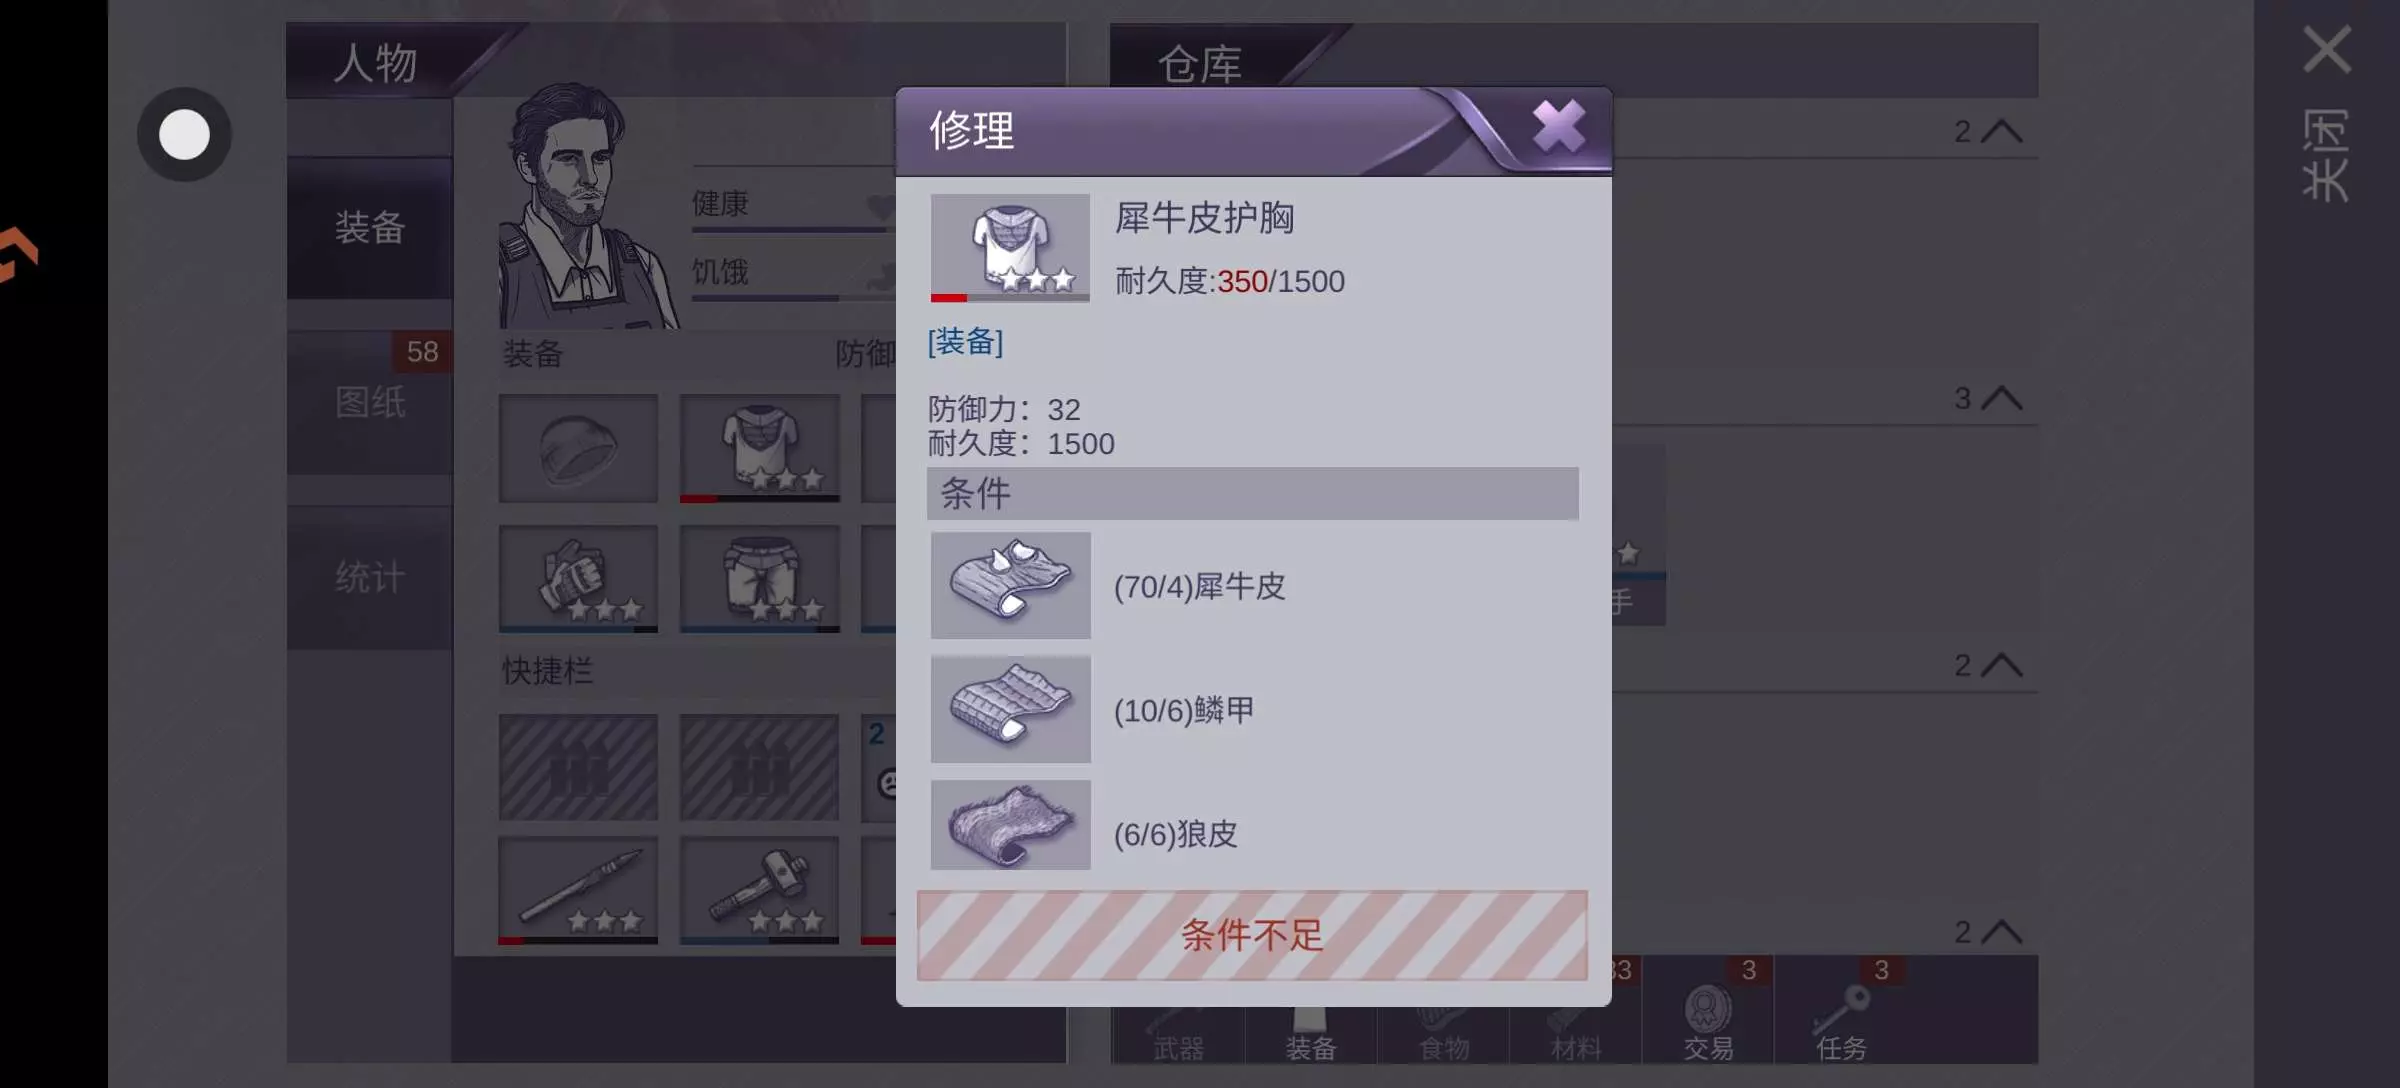Tap the white record circle button

coord(184,134)
